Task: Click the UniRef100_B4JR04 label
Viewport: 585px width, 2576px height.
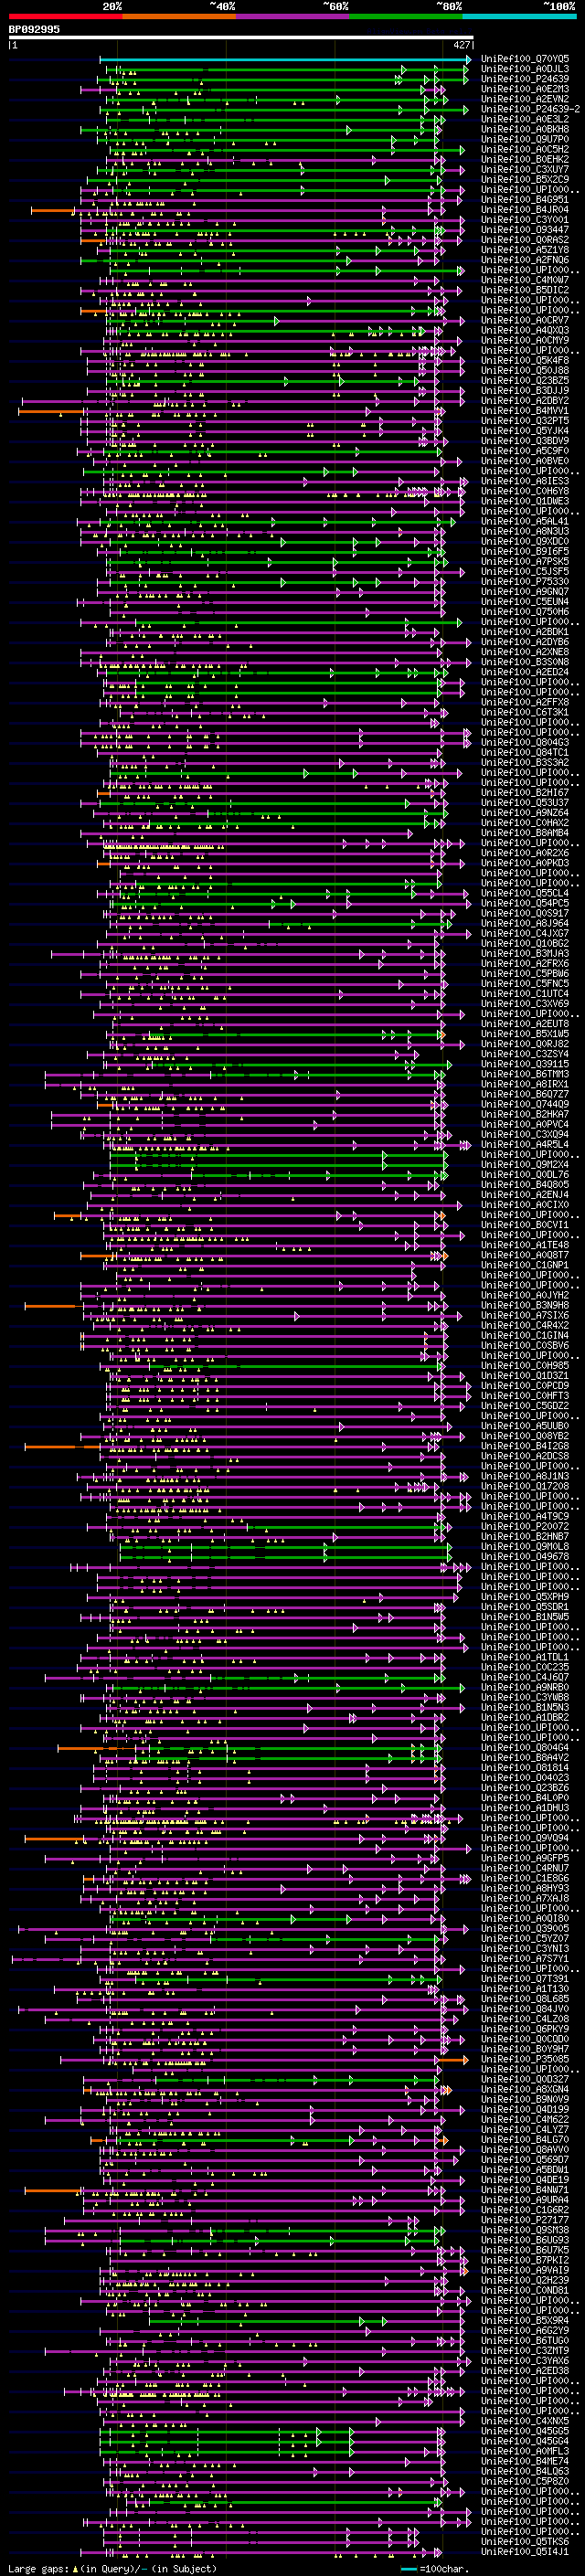Action: point(524,210)
